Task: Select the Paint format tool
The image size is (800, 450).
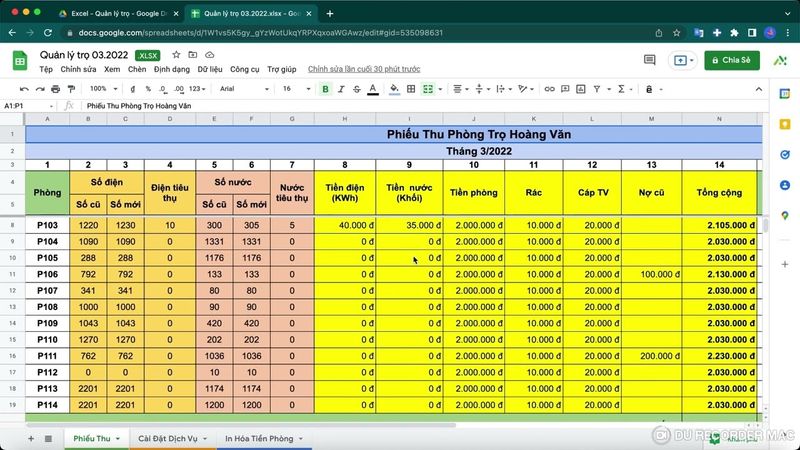Action: pyautogui.click(x=71, y=89)
